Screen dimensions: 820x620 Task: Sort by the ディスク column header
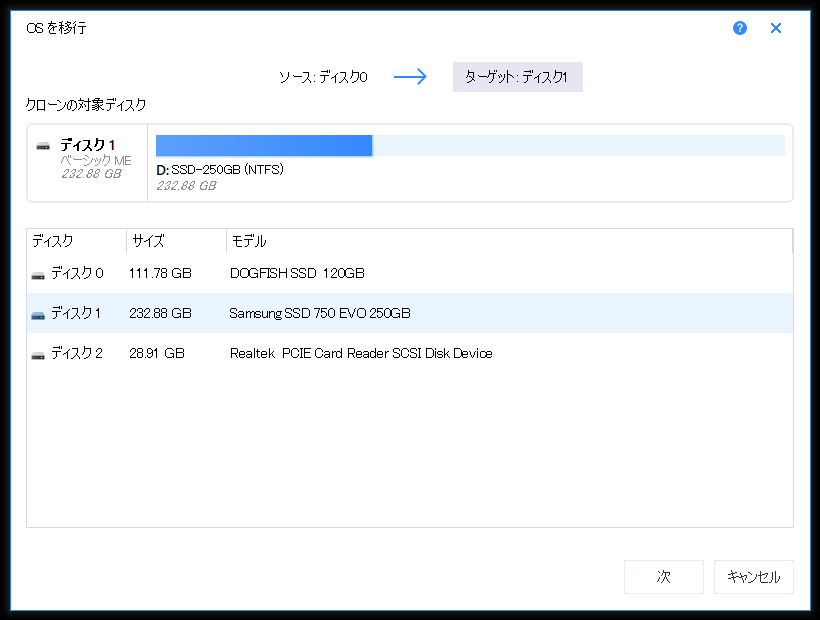[53, 242]
